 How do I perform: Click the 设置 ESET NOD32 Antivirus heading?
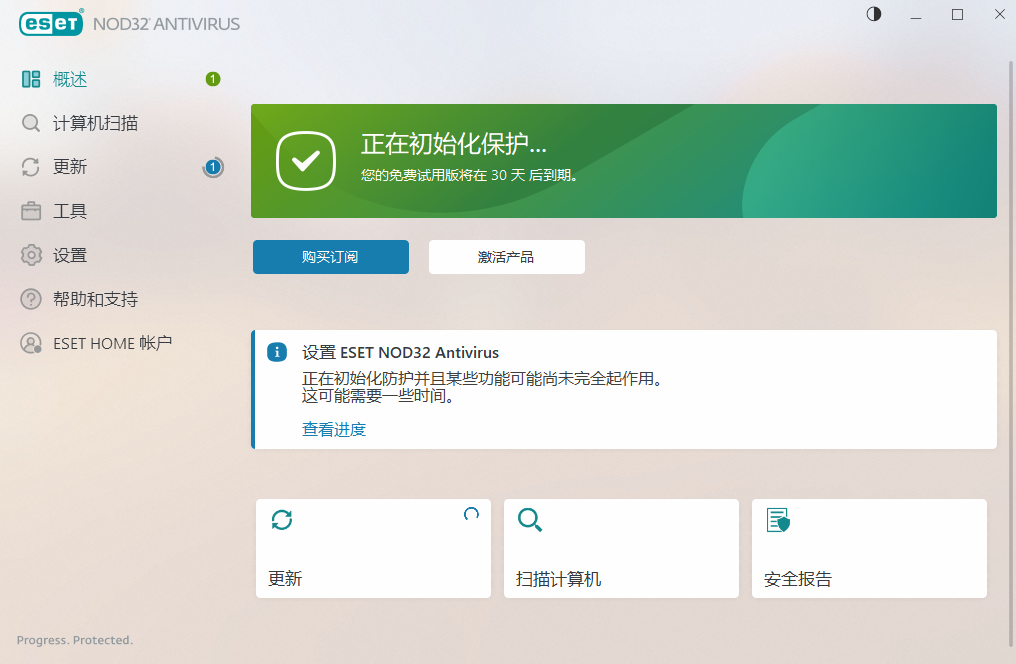(x=400, y=352)
